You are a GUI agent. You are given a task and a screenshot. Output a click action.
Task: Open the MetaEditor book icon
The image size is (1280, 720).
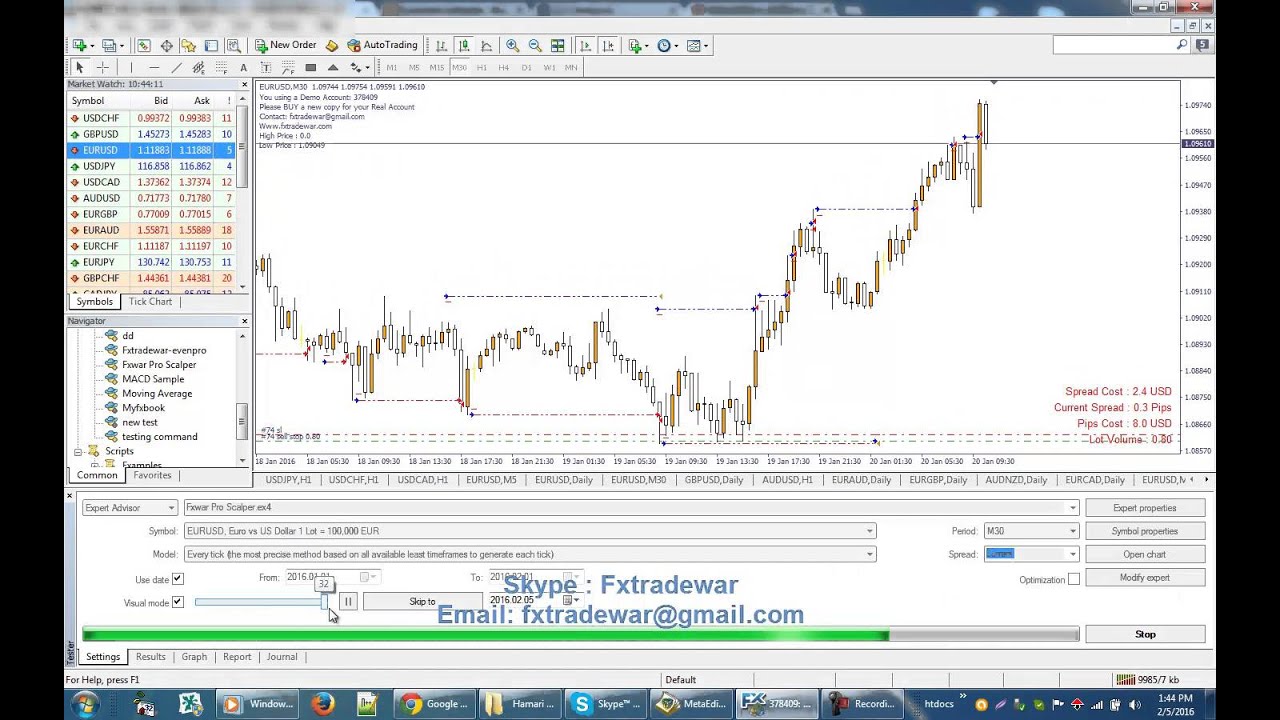[x=332, y=45]
